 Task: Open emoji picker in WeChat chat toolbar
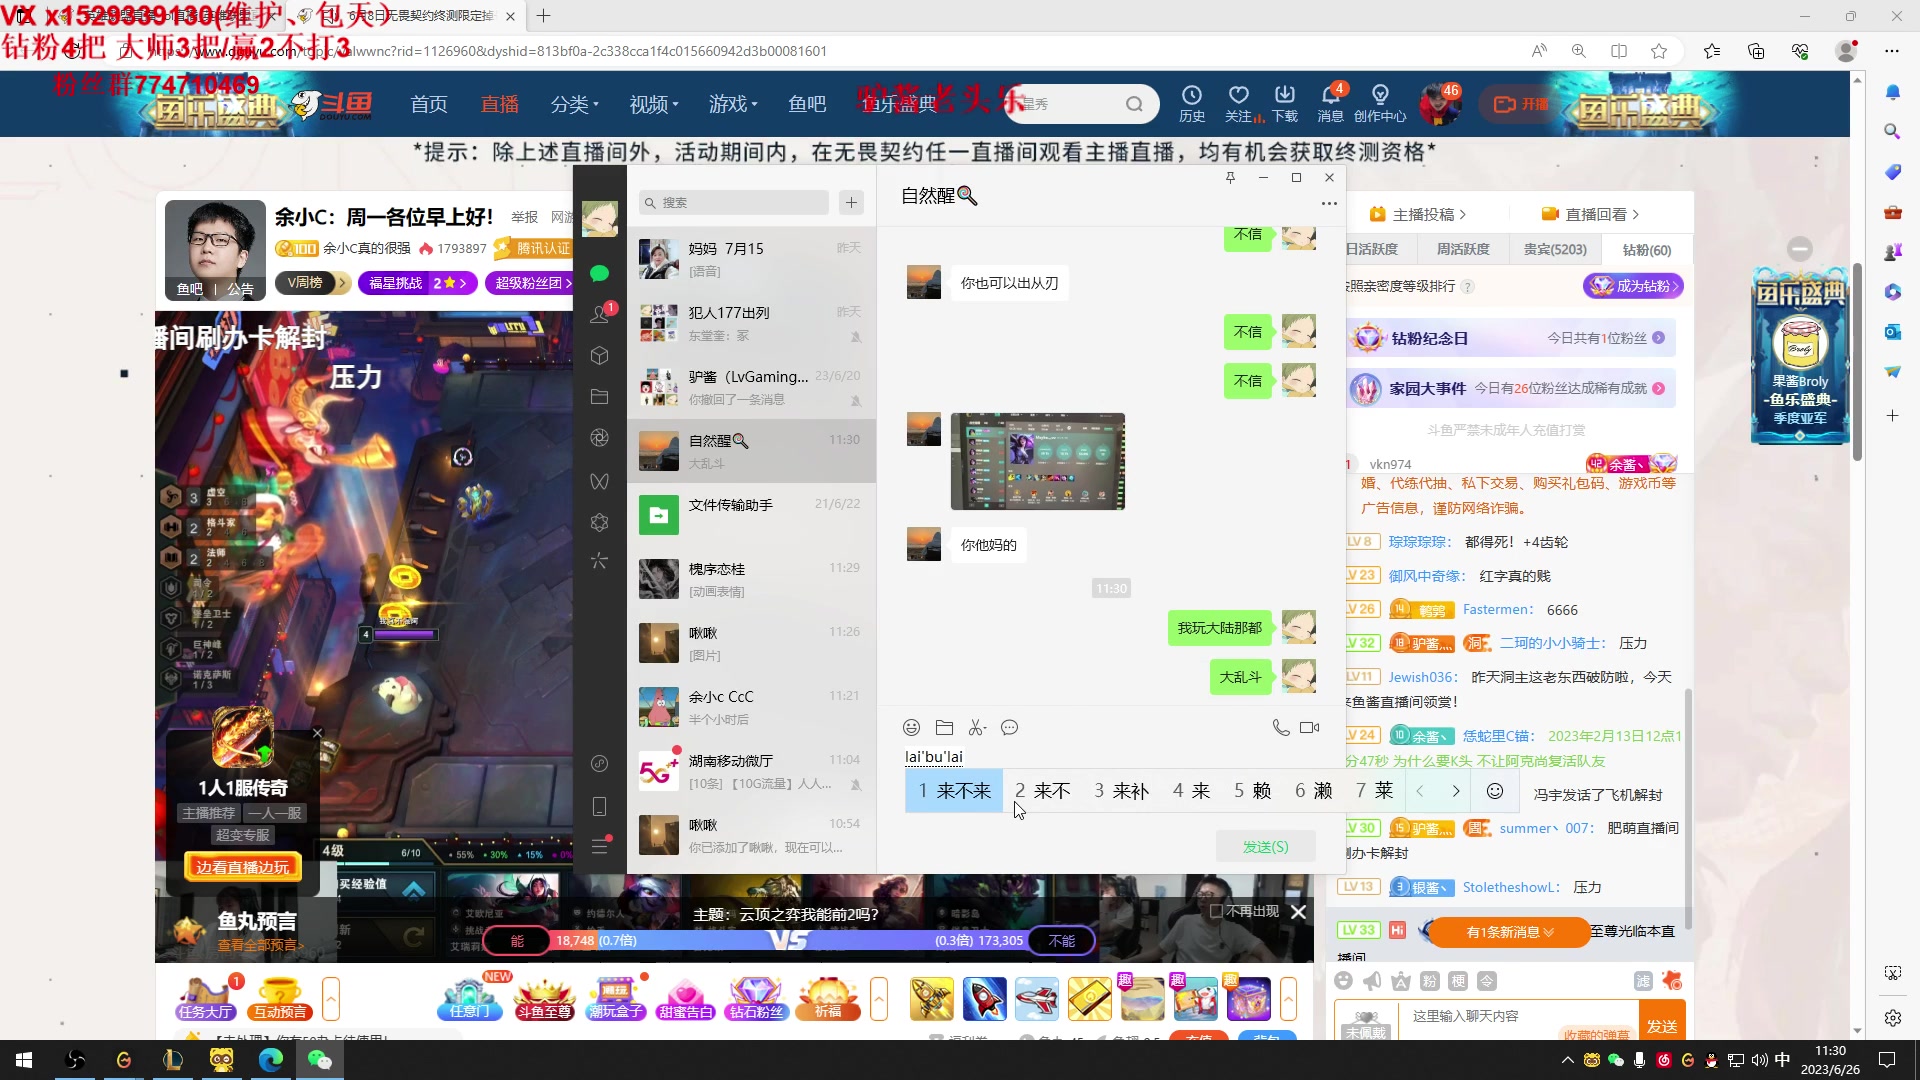click(911, 727)
